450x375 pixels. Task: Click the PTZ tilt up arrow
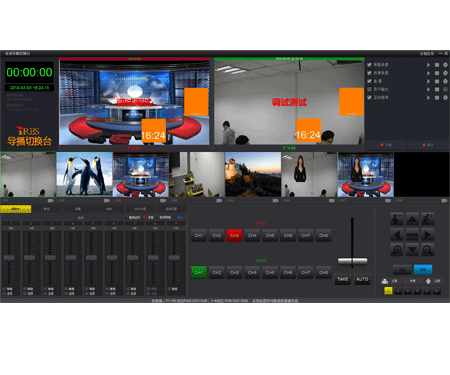(x=412, y=219)
